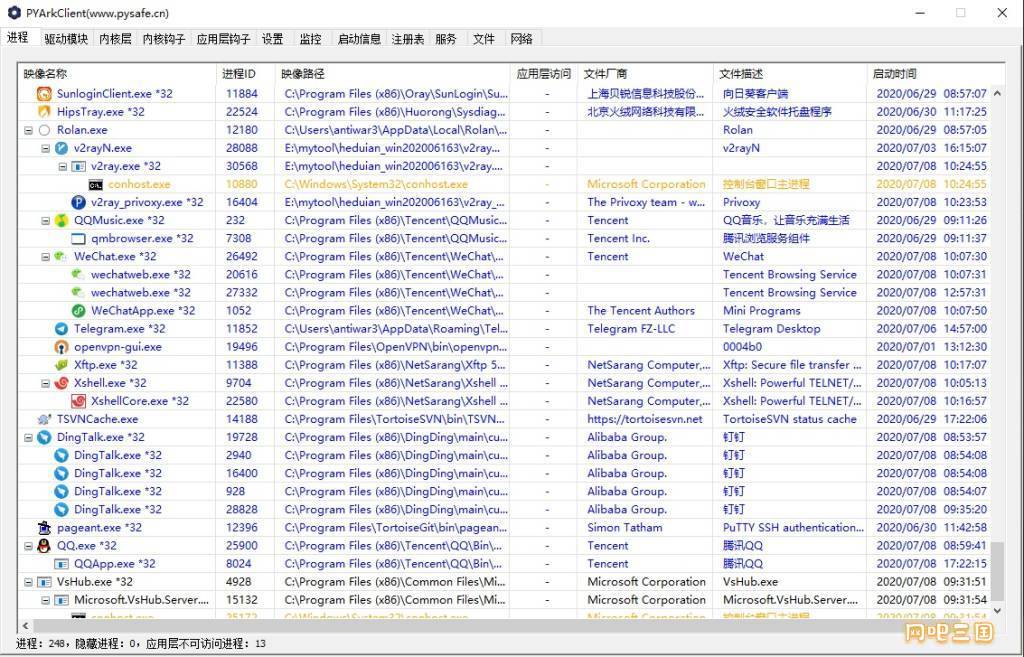Viewport: 1024px width, 657px height.
Task: Sort by 进程ID column header
Action: click(246, 74)
